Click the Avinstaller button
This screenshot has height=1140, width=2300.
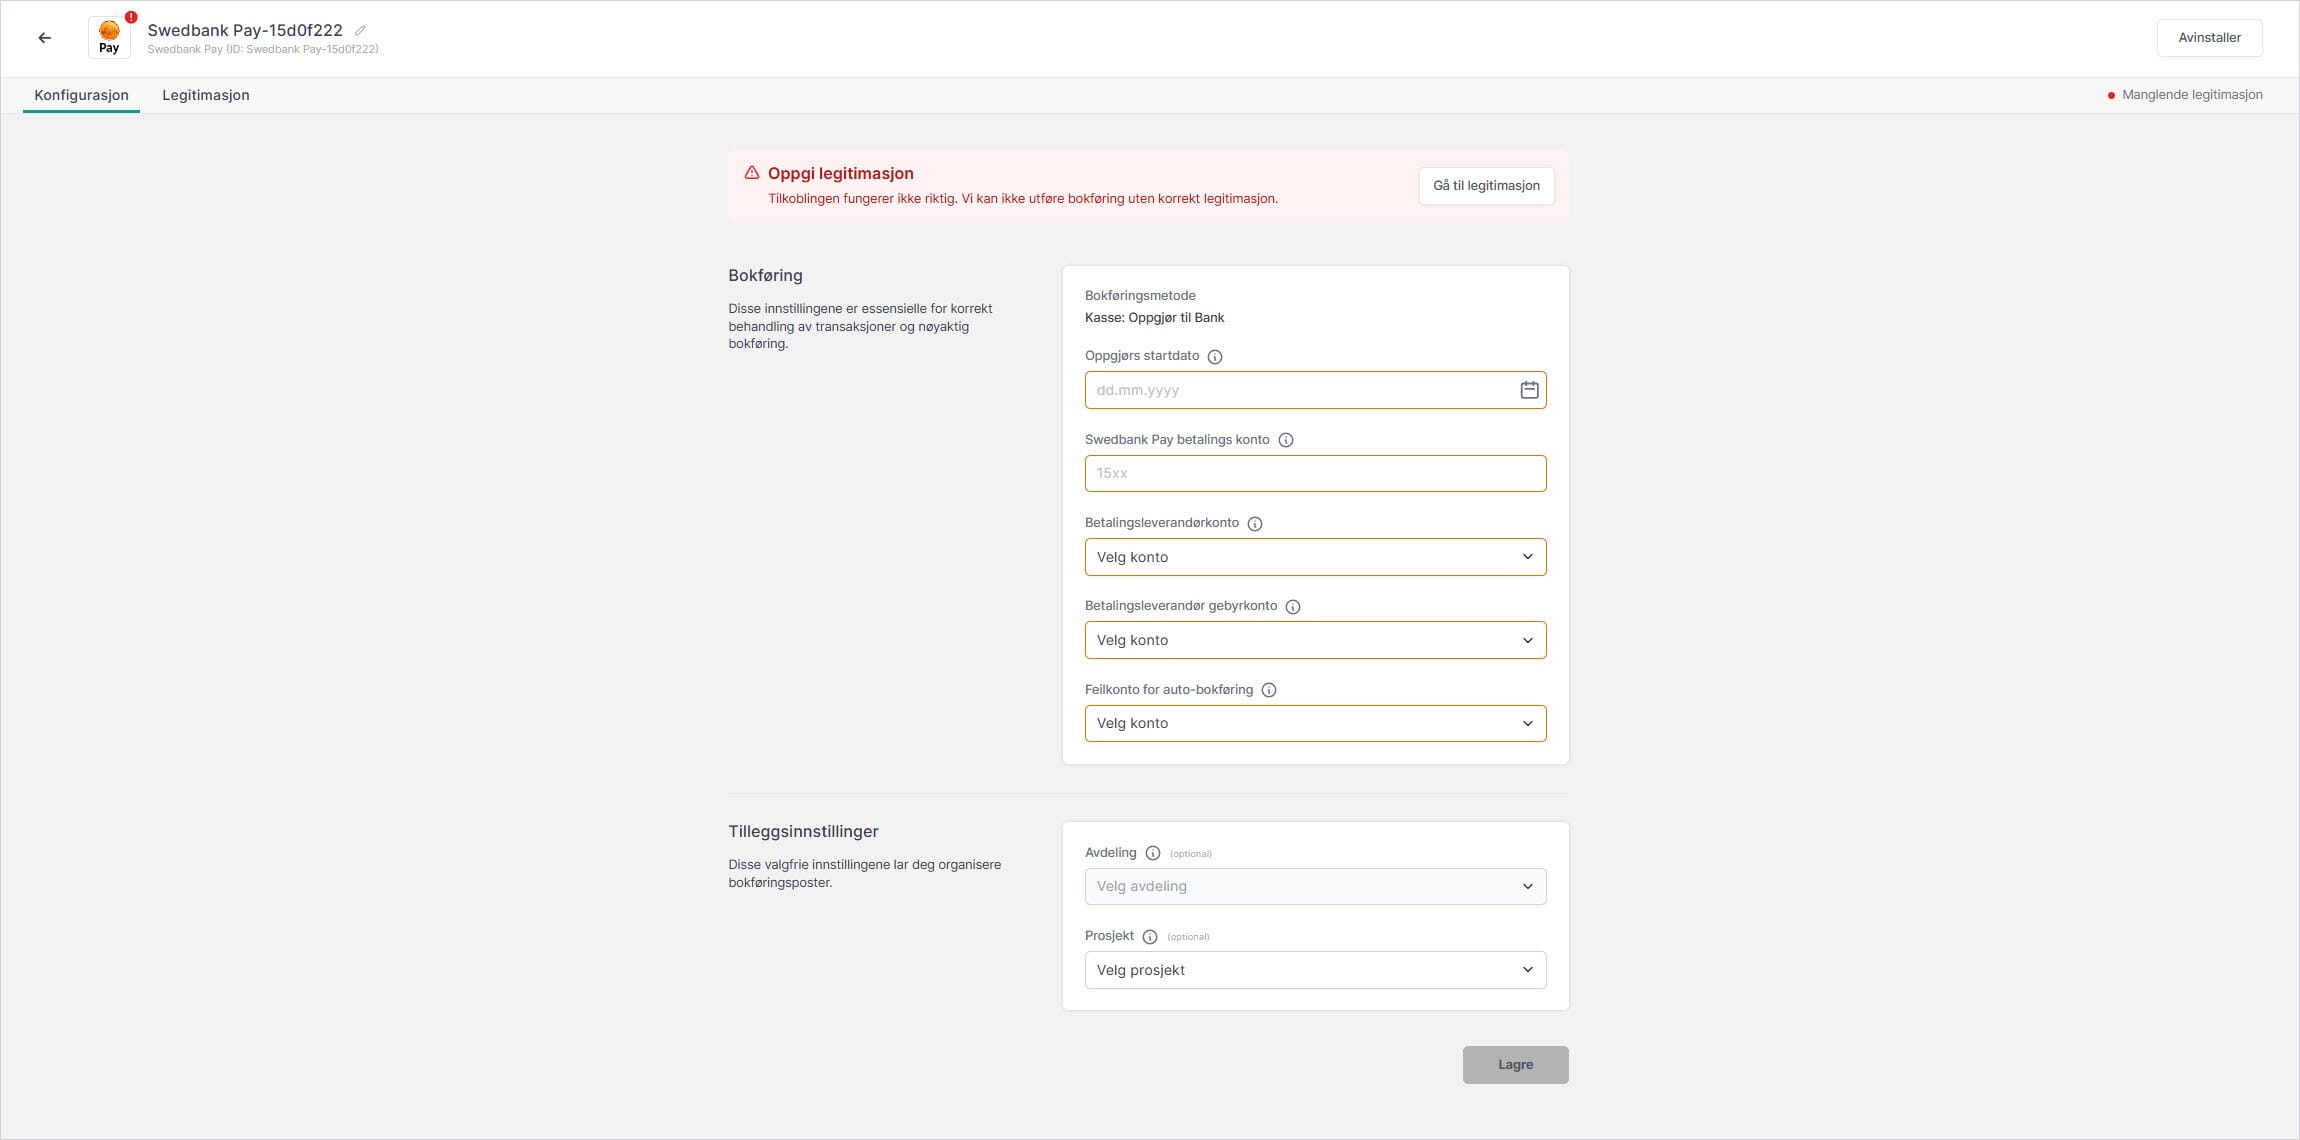point(2209,38)
